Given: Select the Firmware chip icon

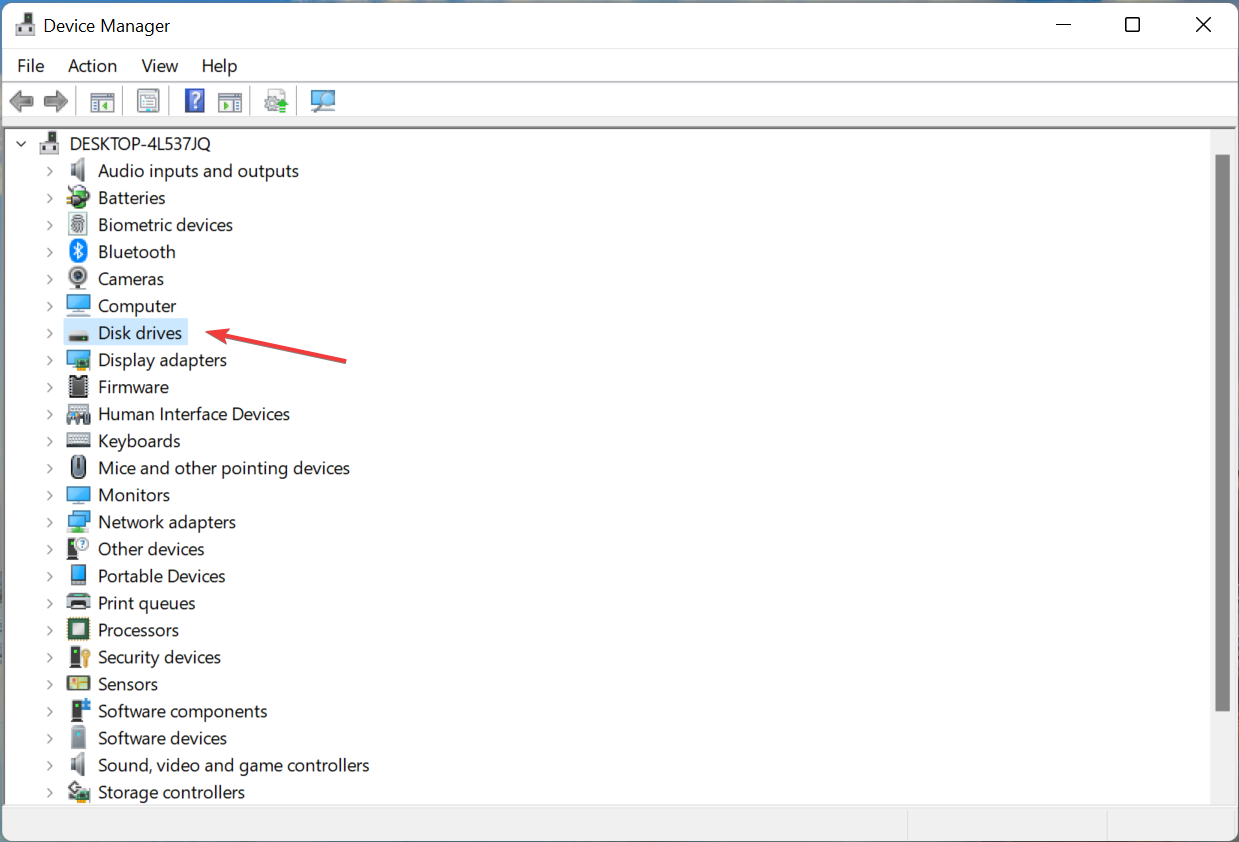Looking at the screenshot, I should 78,387.
